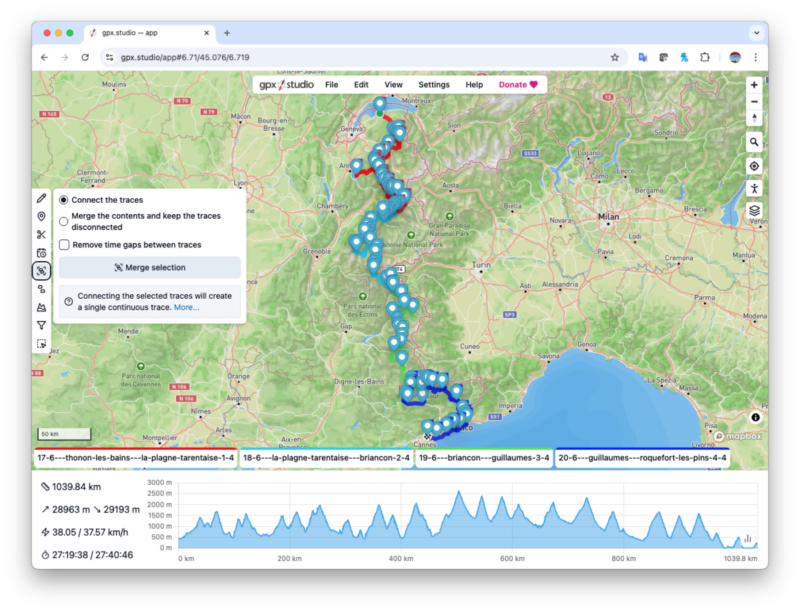Select the filter funnel tool
Image resolution: width=800 pixels, height=611 pixels.
pyautogui.click(x=41, y=325)
